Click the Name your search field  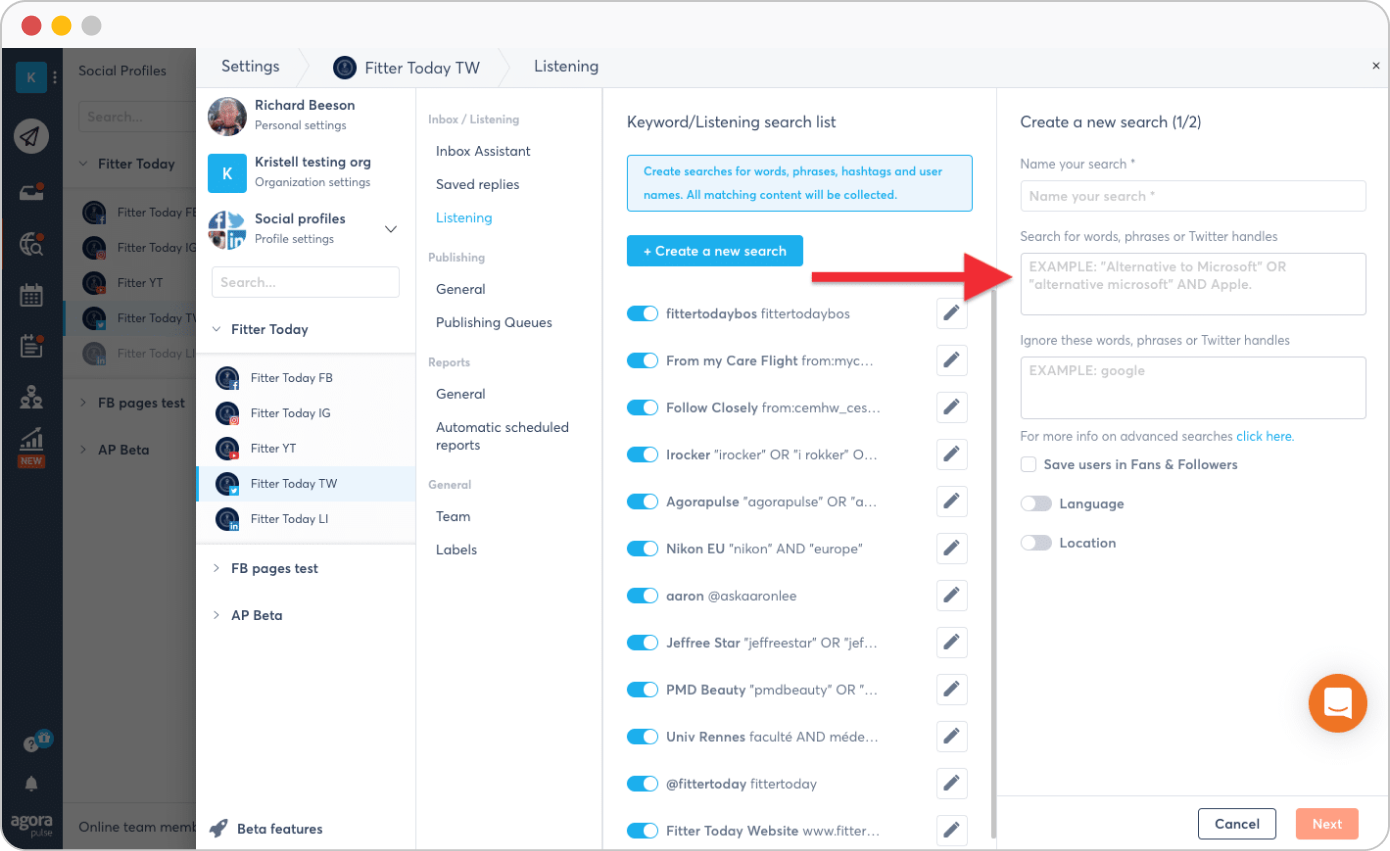coord(1193,196)
